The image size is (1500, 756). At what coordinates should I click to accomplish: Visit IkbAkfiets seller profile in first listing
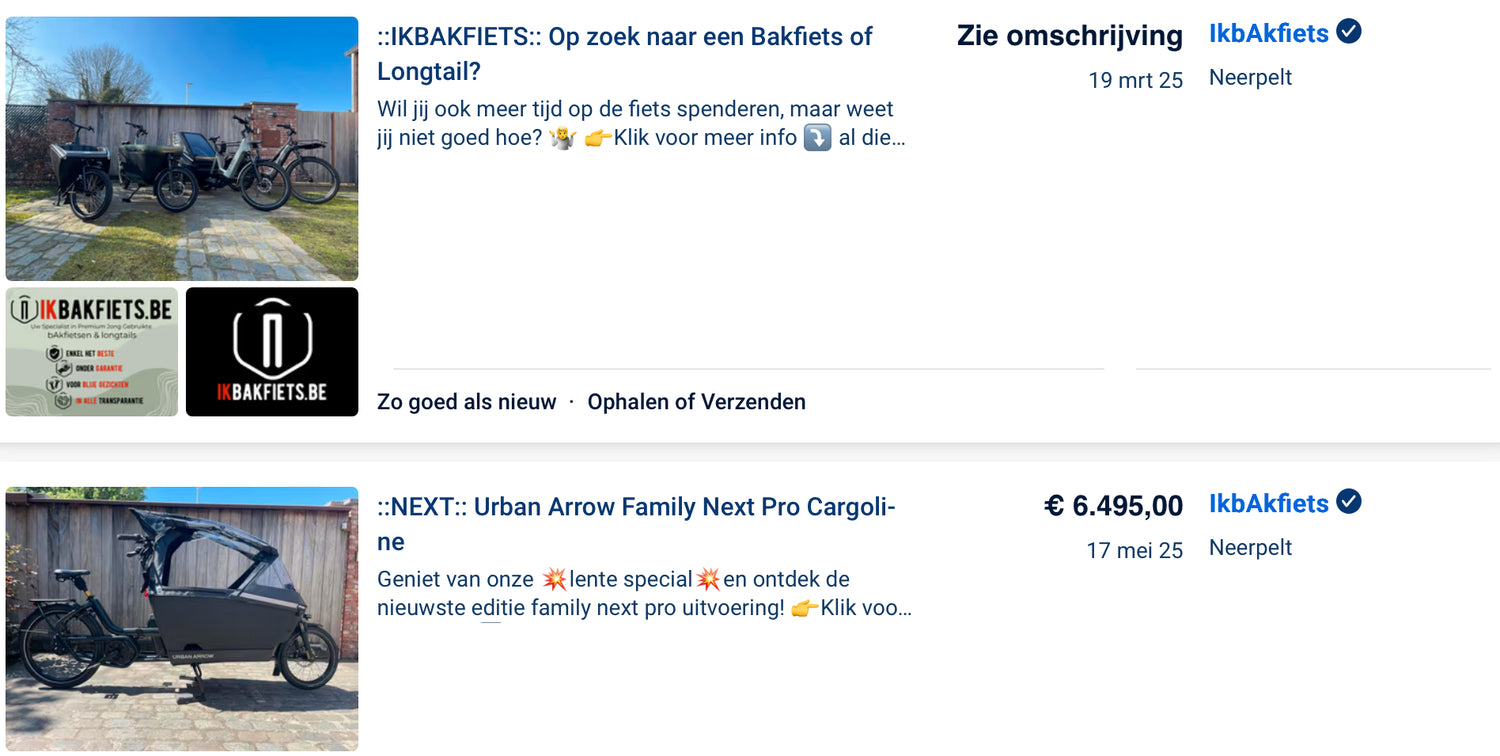click(1268, 33)
